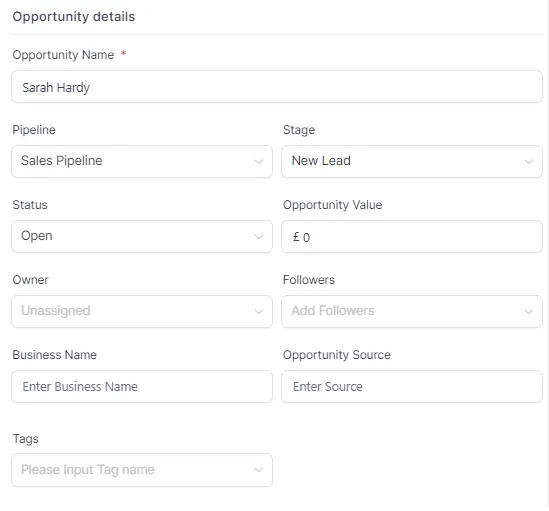Click the Tags label
Viewport: 549px width, 511px height.
[26, 439]
